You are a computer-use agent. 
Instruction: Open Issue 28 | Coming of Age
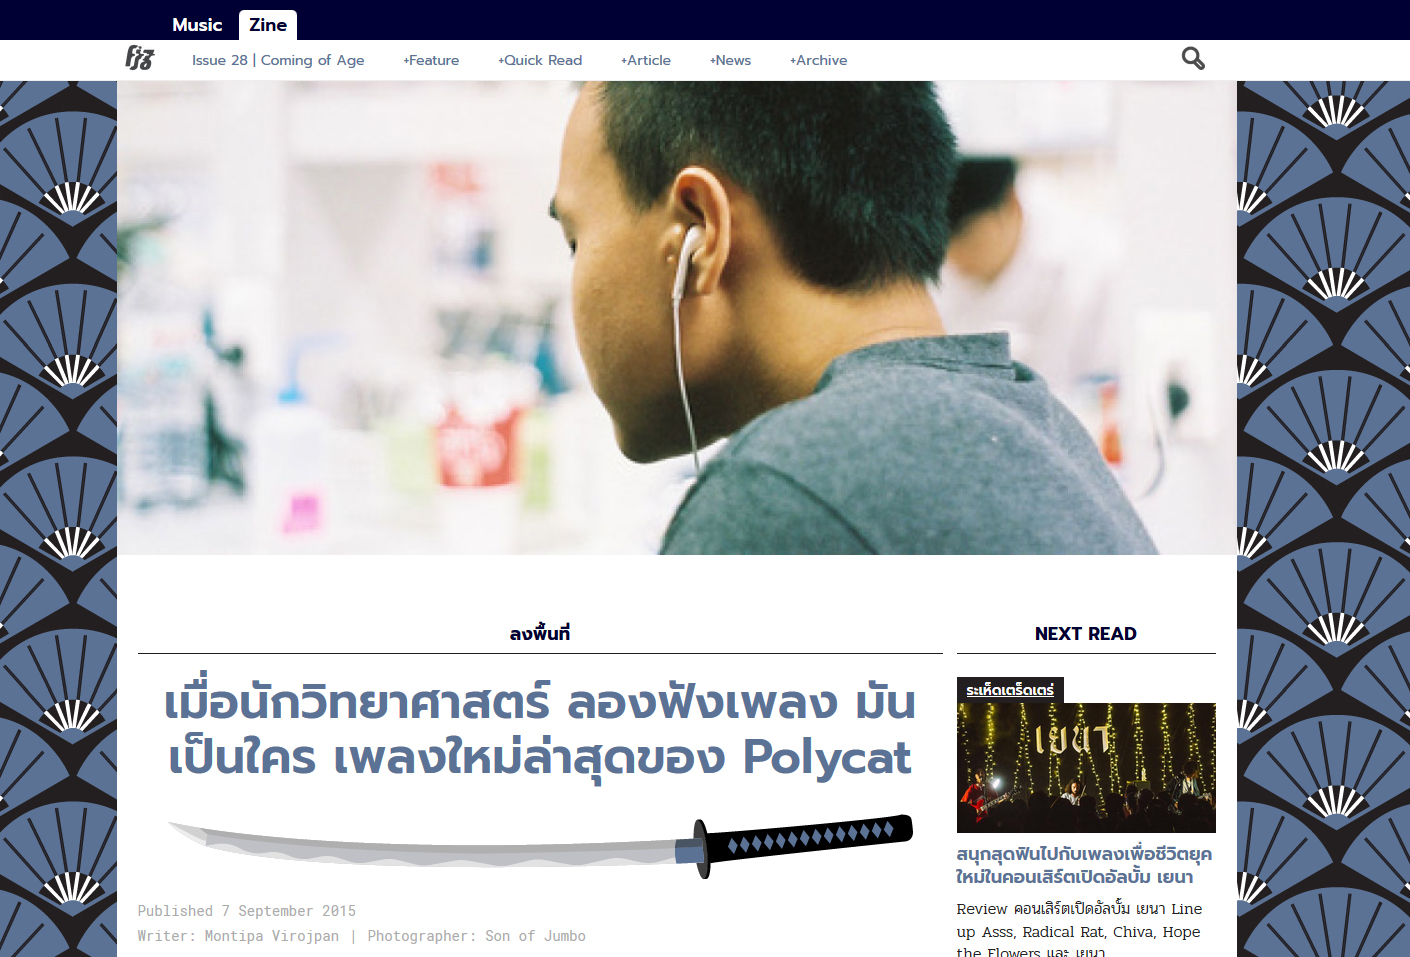coord(278,60)
